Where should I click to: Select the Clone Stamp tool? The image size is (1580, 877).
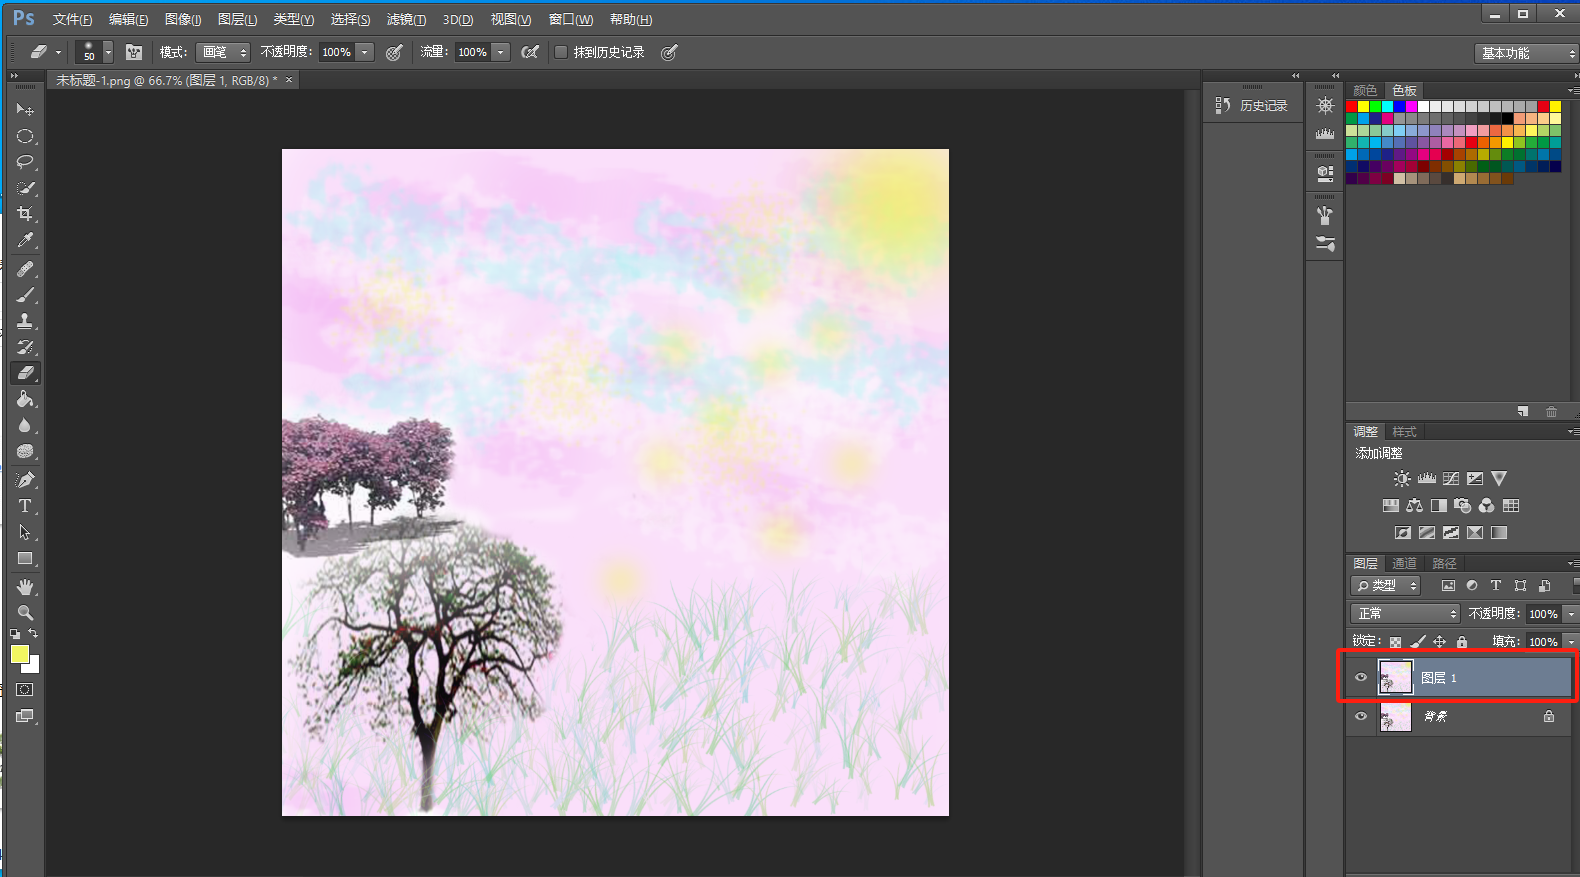[x=25, y=321]
